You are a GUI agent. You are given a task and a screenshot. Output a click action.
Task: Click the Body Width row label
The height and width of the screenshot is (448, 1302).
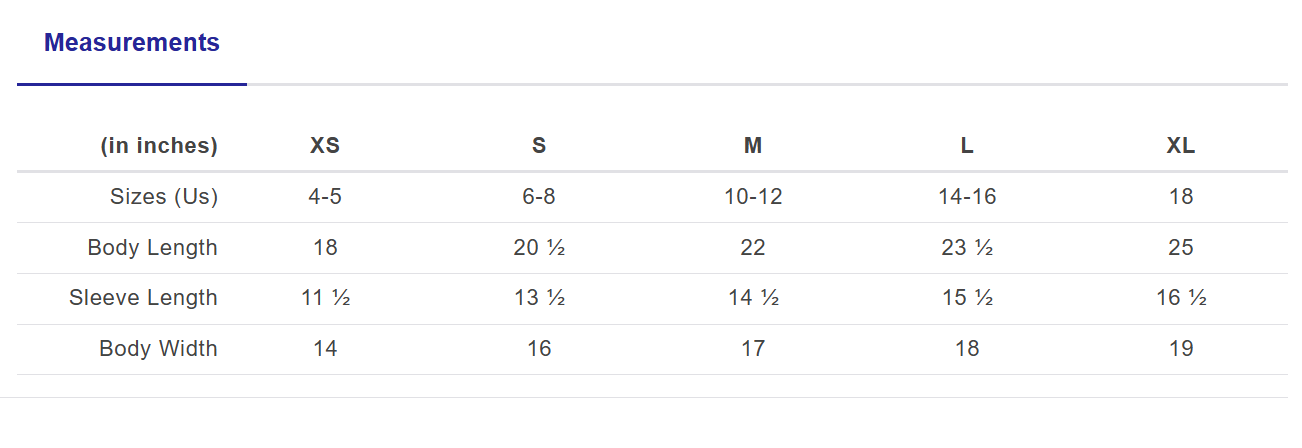point(158,349)
